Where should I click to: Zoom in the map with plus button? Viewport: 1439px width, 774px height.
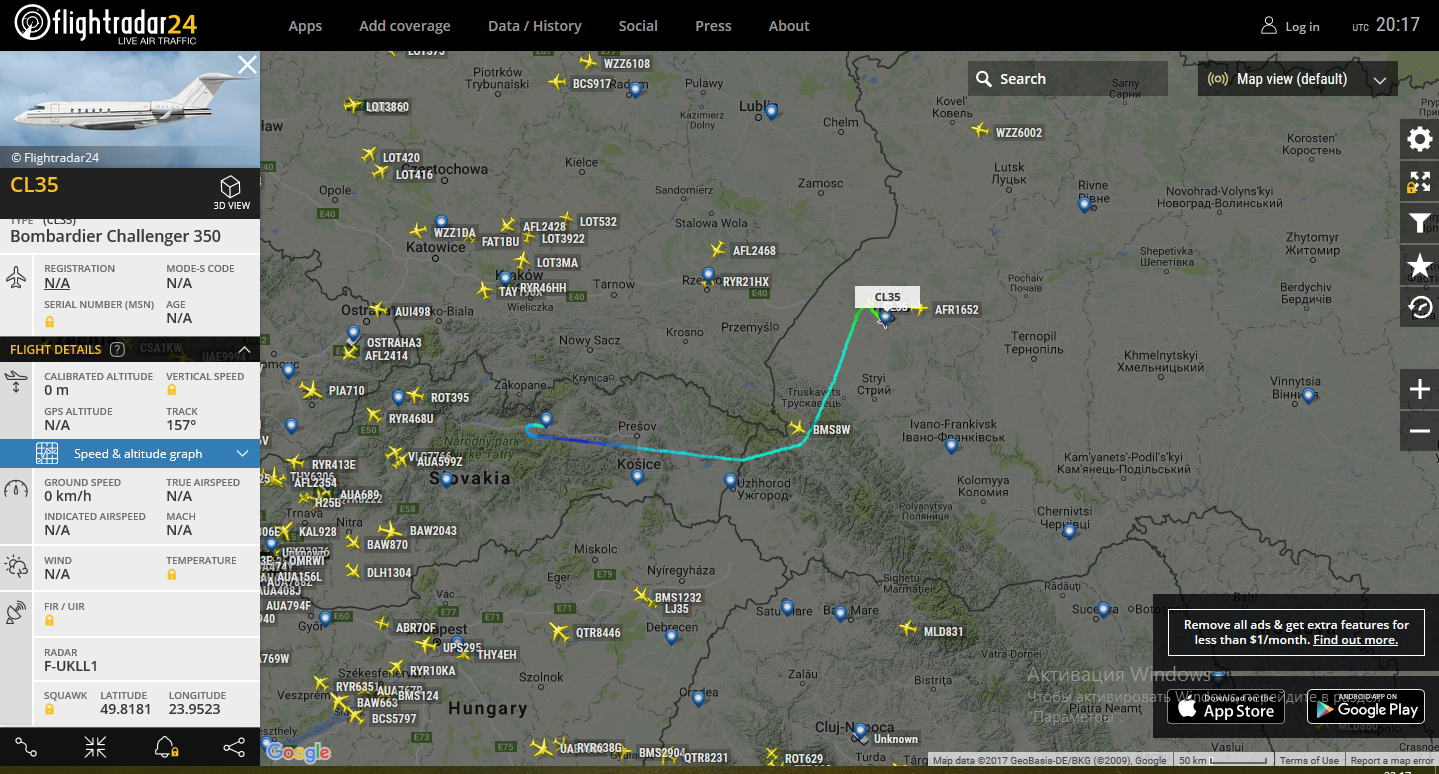1419,389
